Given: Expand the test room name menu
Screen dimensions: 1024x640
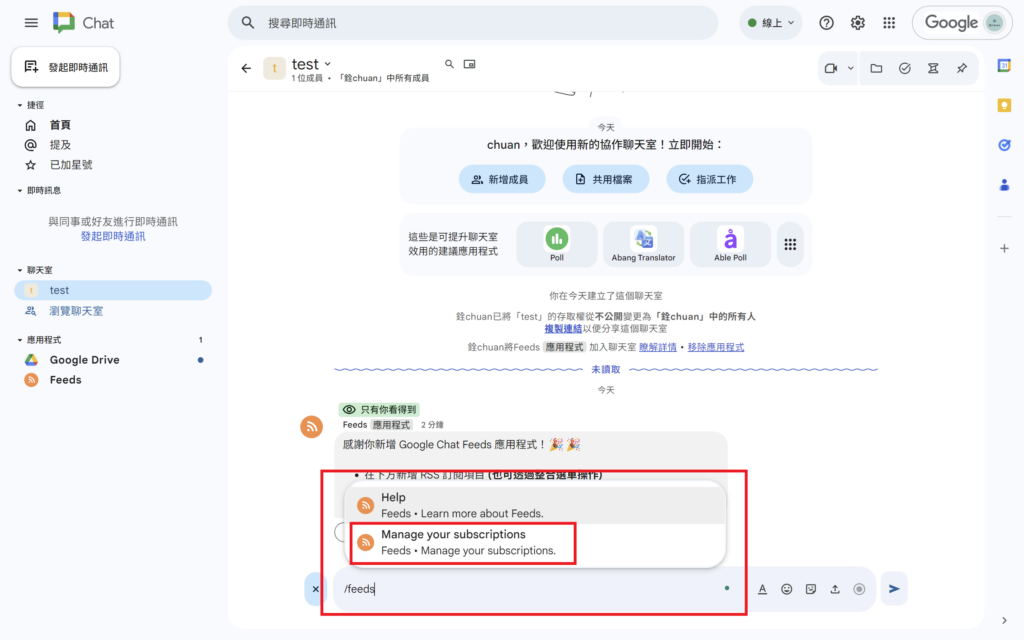Looking at the screenshot, I should (327, 65).
